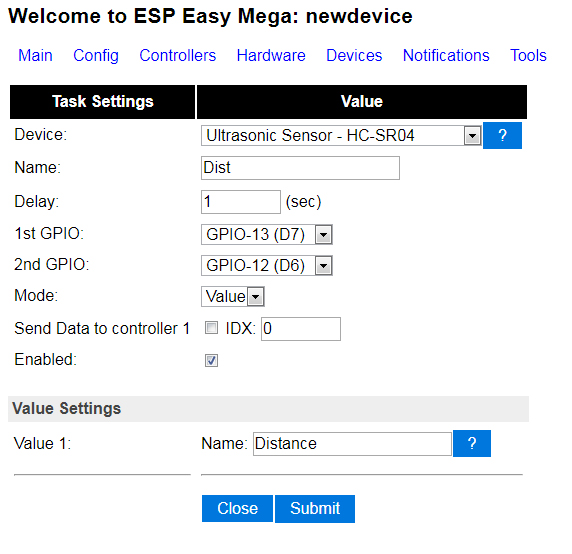Uncheck the Enabled checkbox
Image resolution: width=572 pixels, height=554 pixels.
click(x=211, y=360)
